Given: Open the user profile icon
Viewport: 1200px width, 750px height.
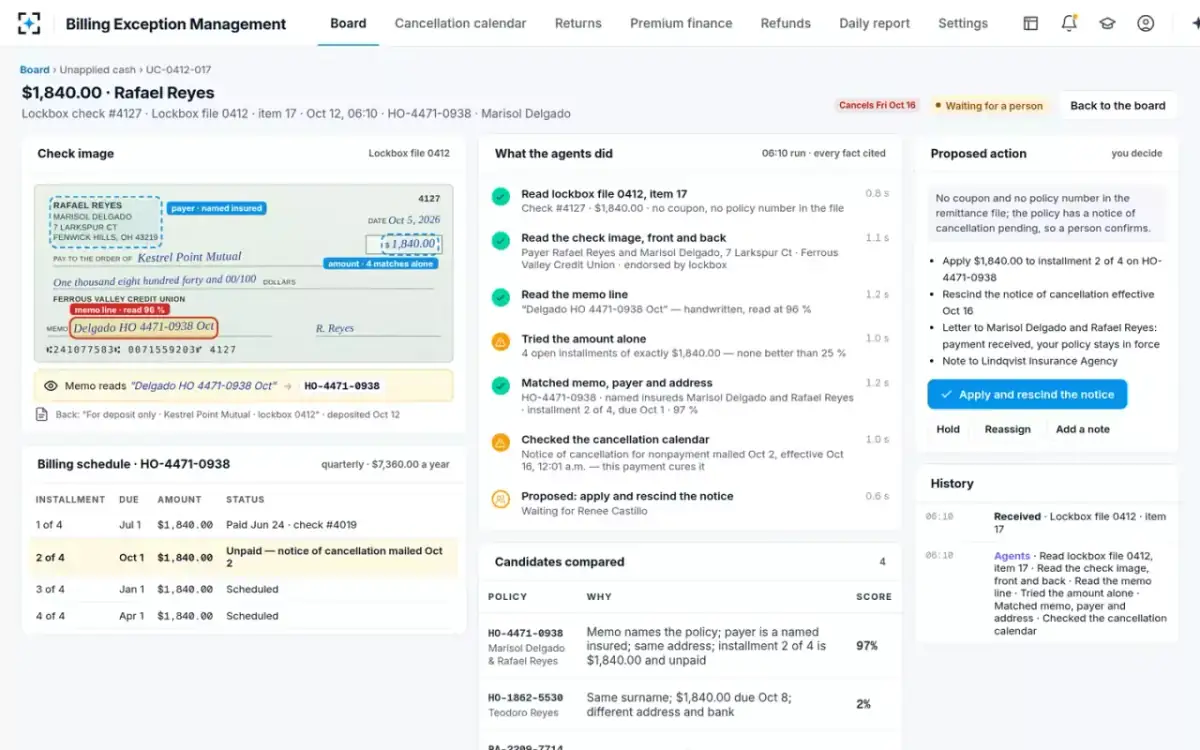Looking at the screenshot, I should pos(1146,23).
